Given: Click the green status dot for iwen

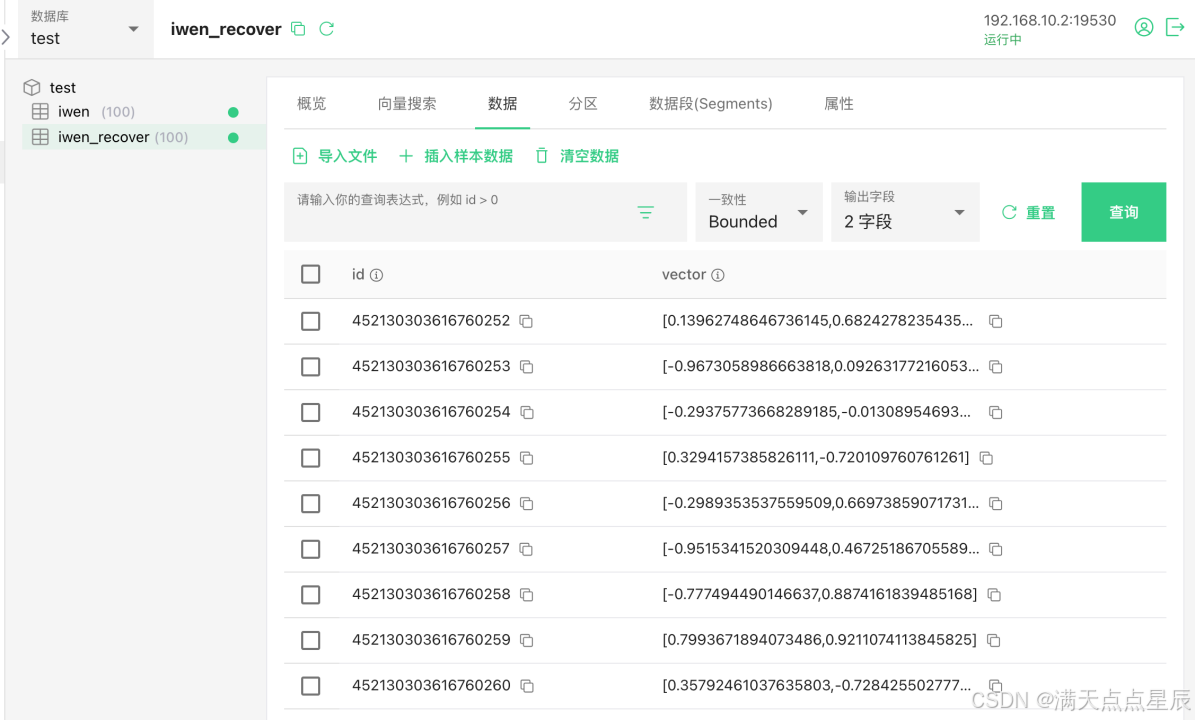Looking at the screenshot, I should pyautogui.click(x=233, y=112).
